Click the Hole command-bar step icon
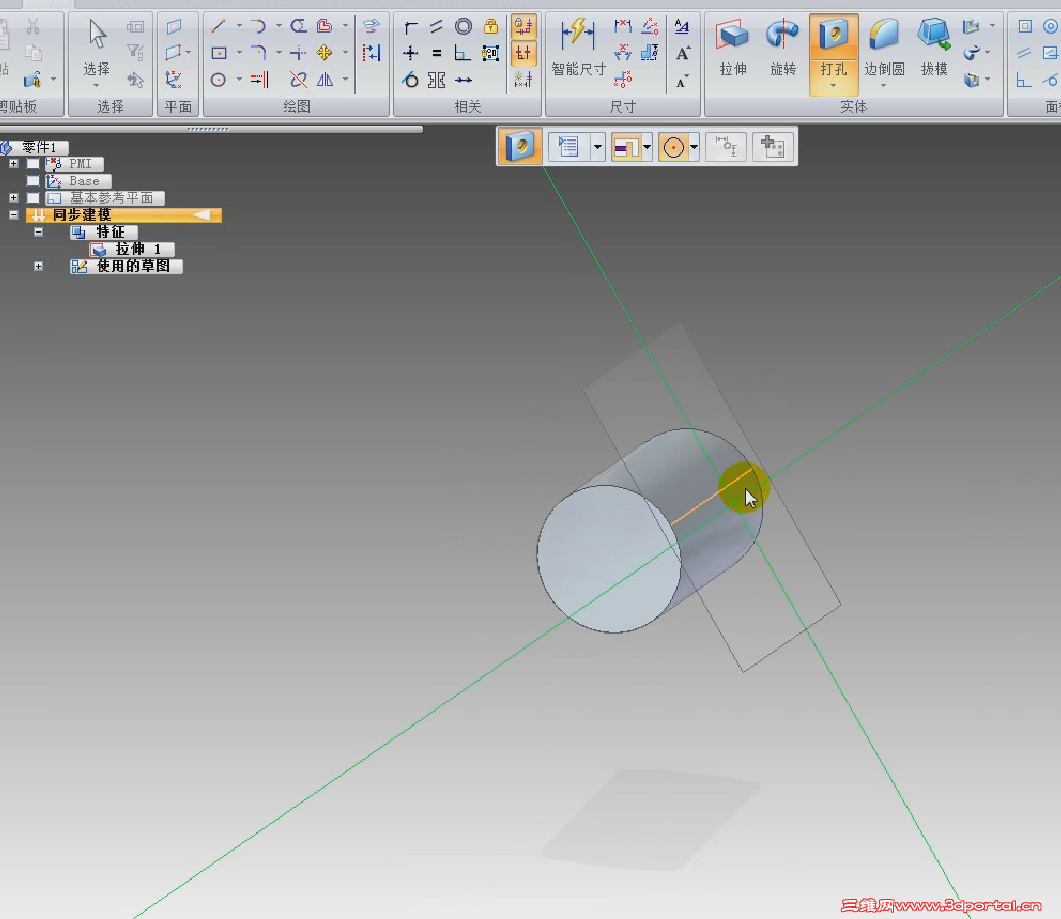The image size is (1061, 919). click(x=520, y=146)
